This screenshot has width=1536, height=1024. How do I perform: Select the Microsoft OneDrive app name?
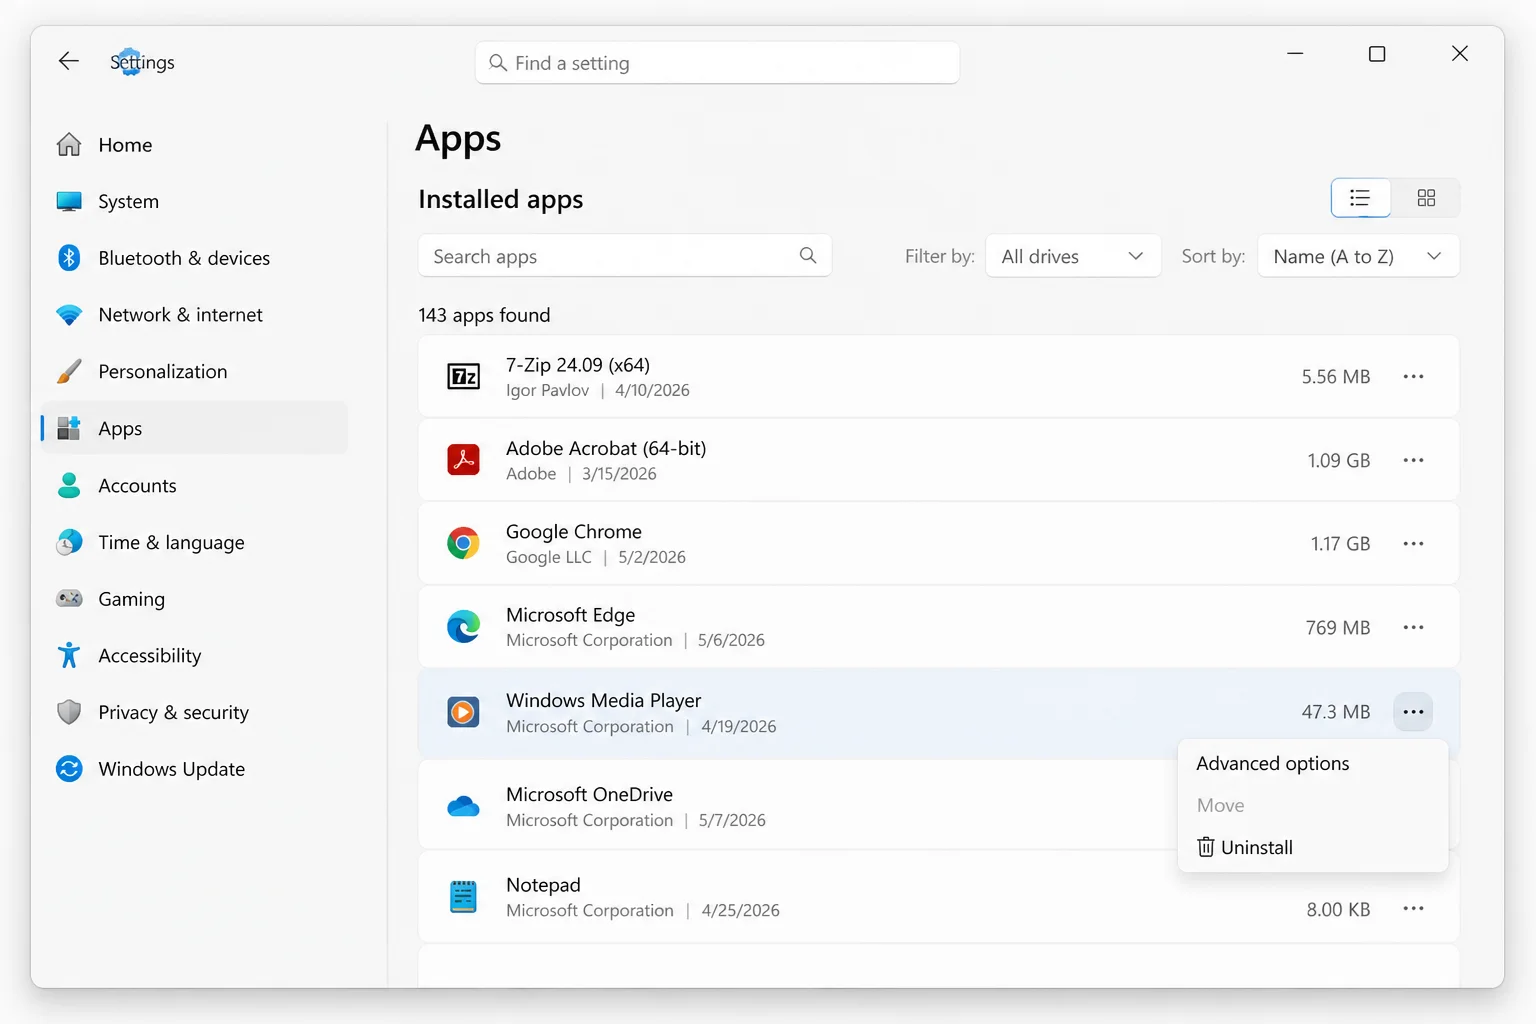[x=589, y=794]
